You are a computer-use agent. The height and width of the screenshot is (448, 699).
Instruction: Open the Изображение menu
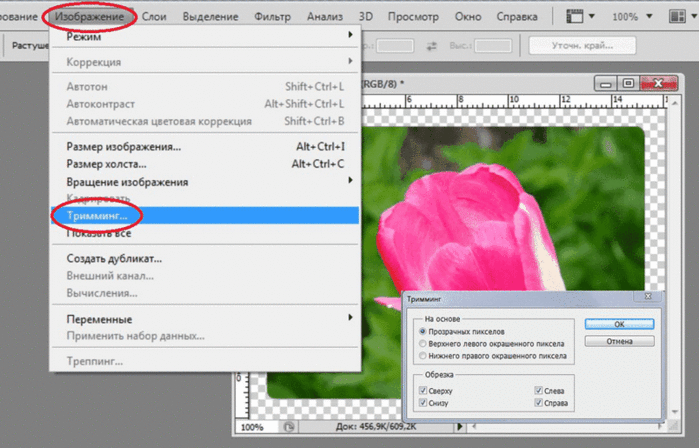click(89, 16)
